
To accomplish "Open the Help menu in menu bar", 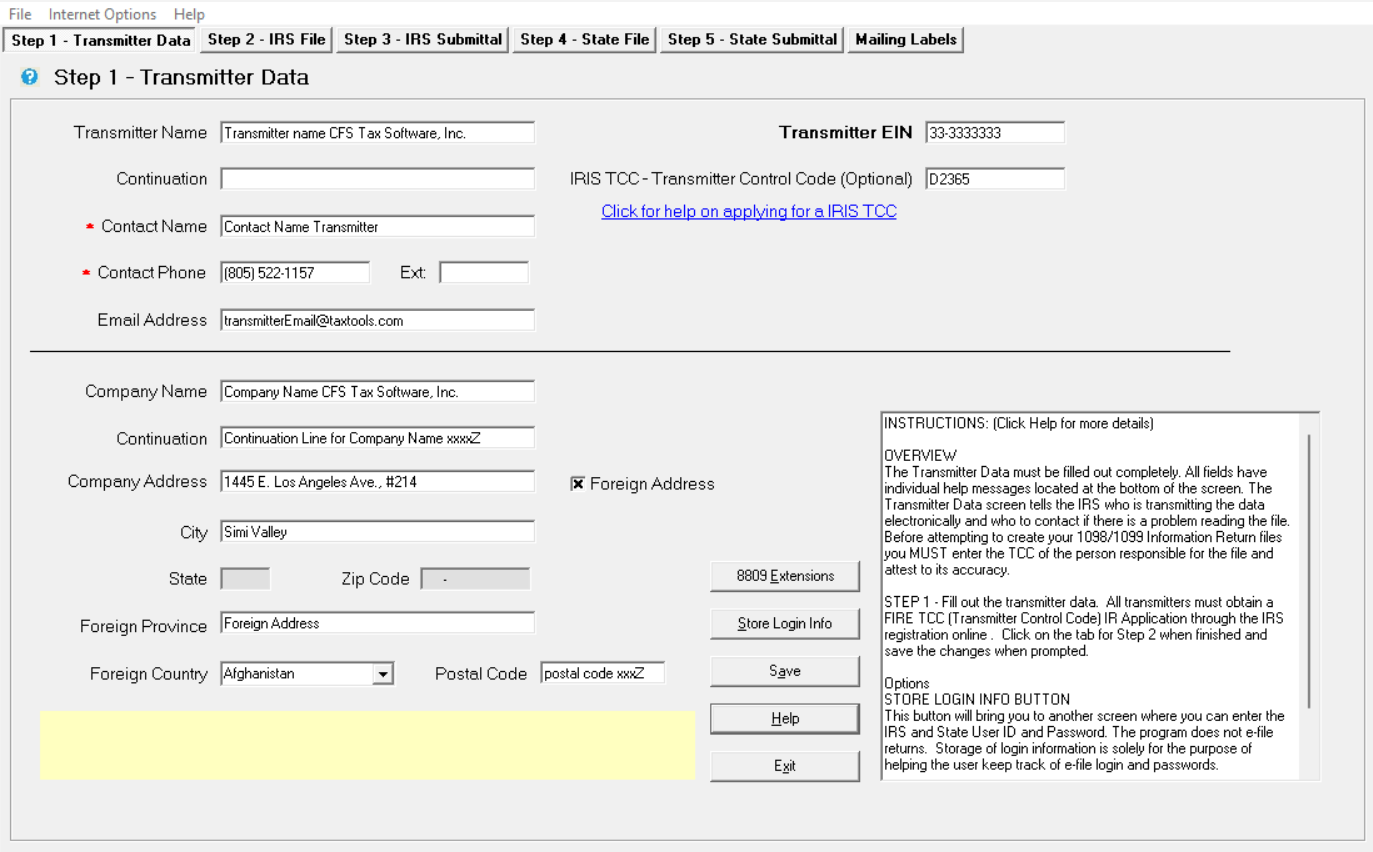I will [x=189, y=14].
